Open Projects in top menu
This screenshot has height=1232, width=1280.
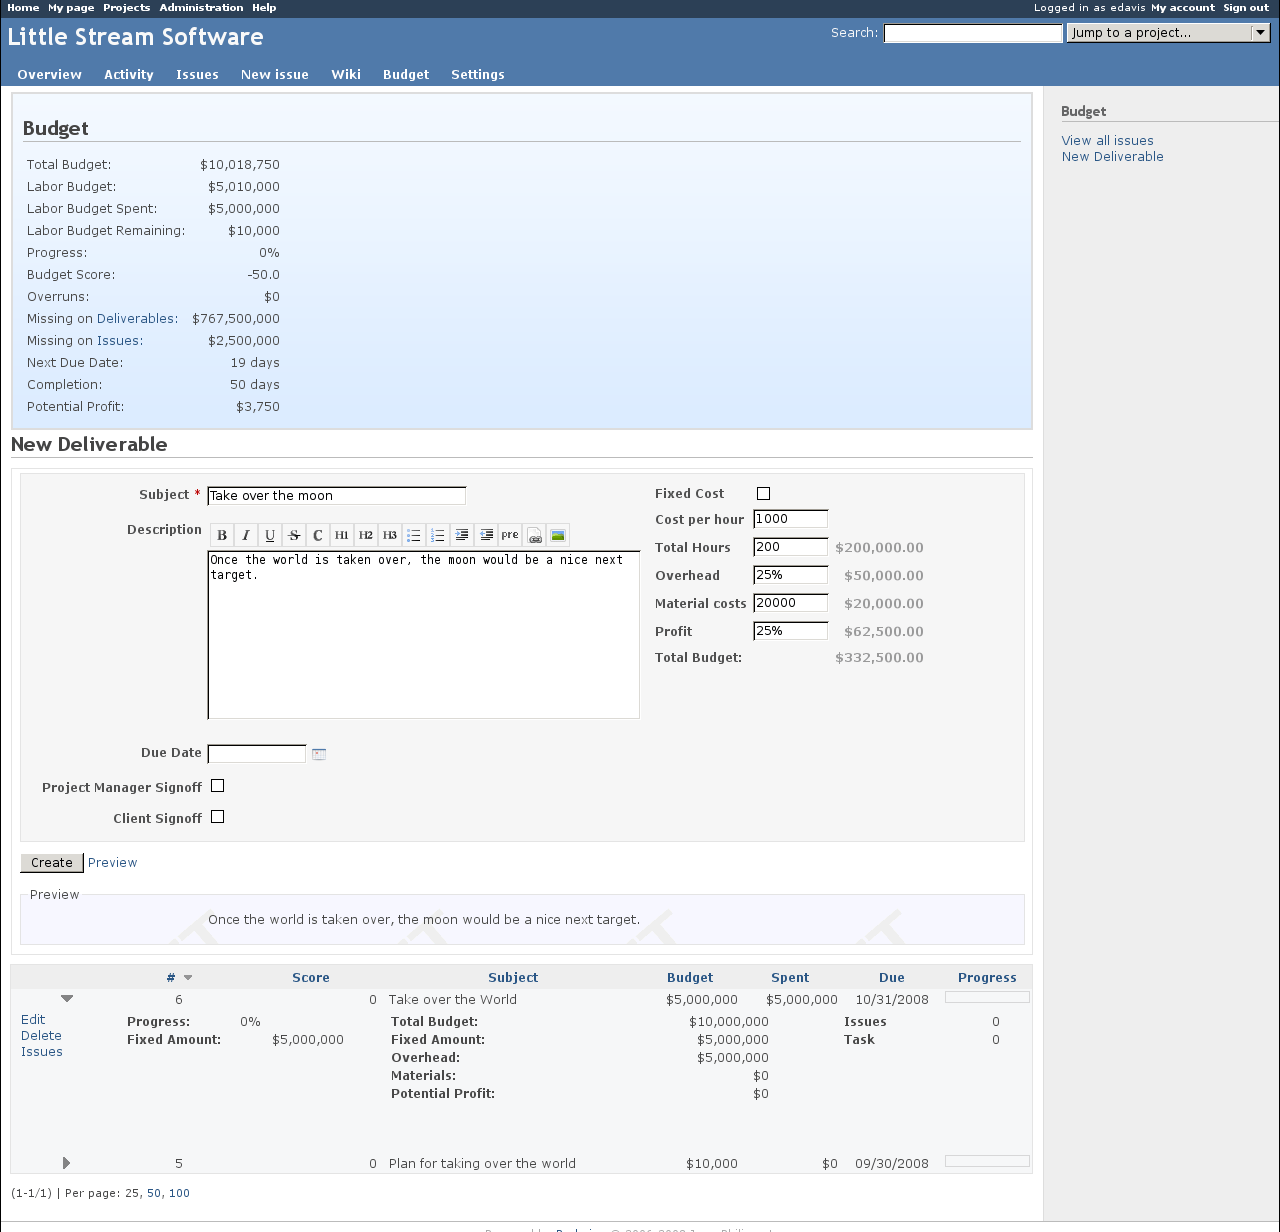coord(127,8)
